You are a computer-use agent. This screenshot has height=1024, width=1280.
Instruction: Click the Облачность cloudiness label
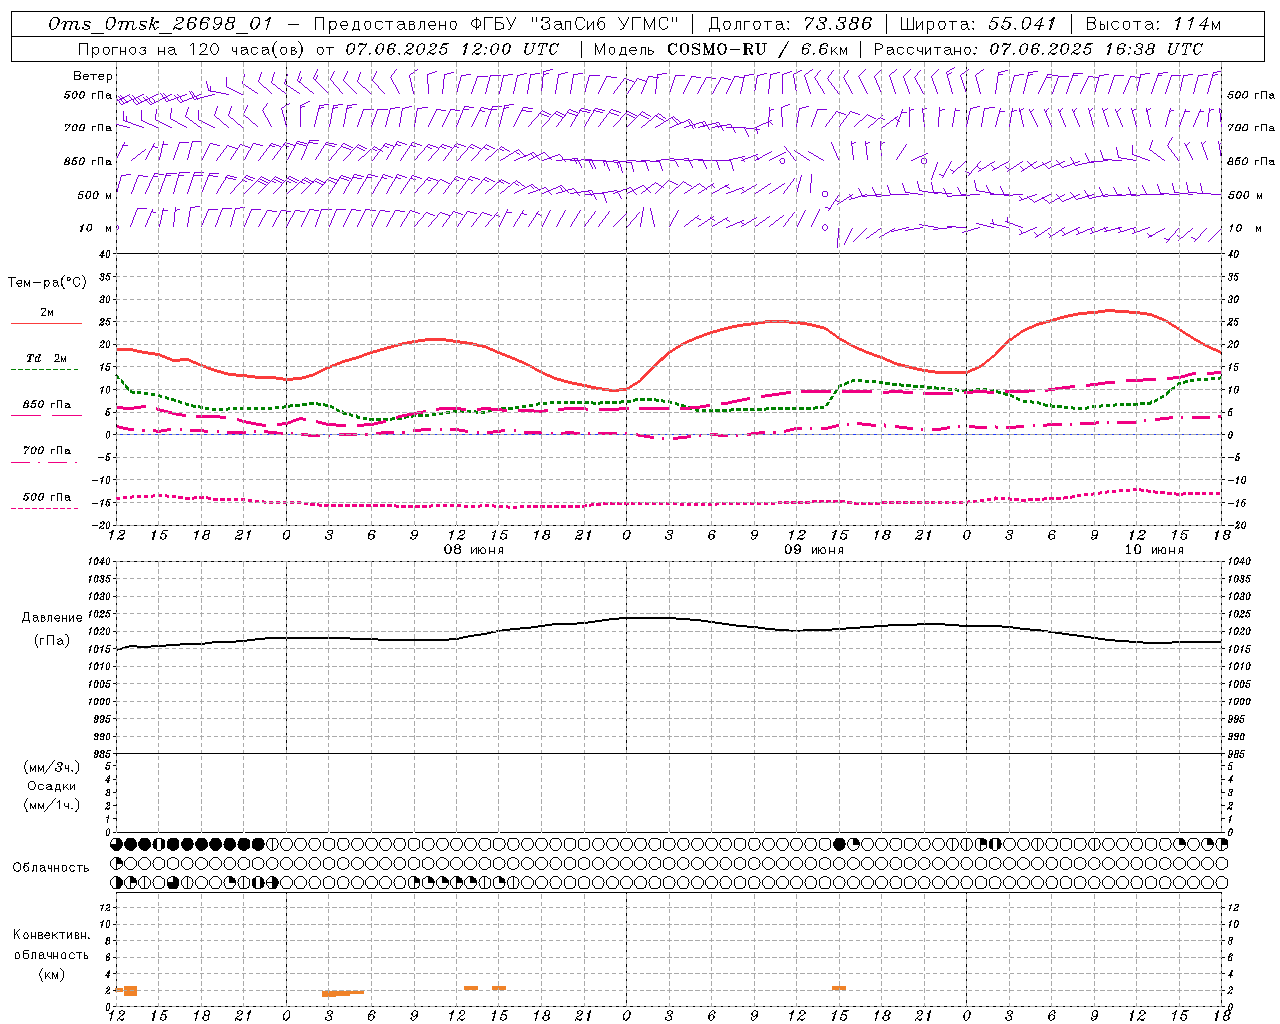51,868
